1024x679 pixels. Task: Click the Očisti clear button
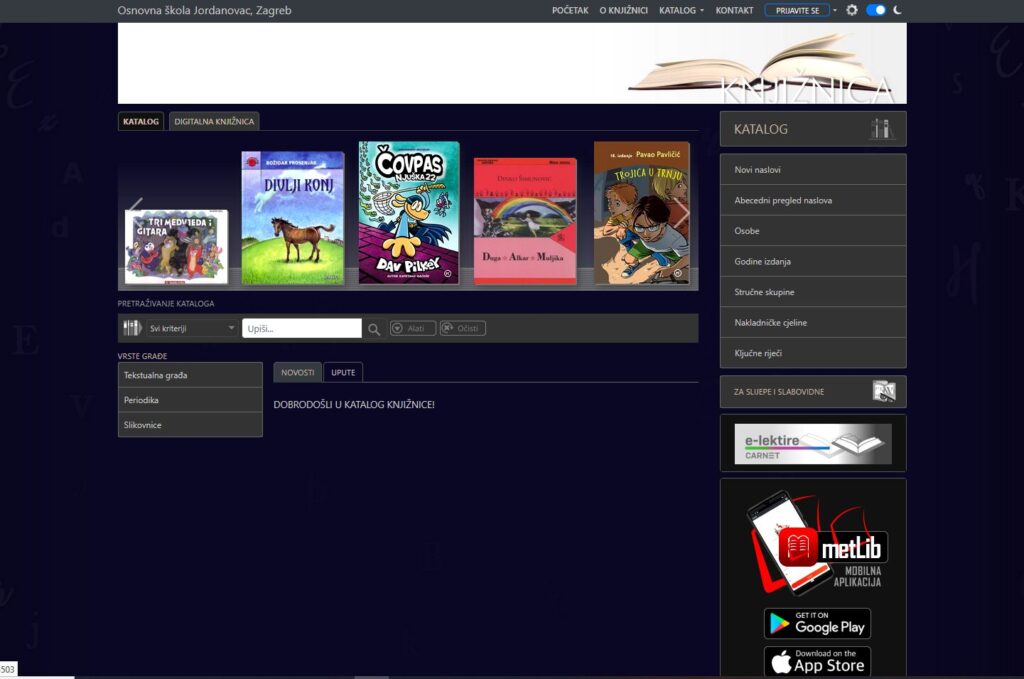click(463, 328)
